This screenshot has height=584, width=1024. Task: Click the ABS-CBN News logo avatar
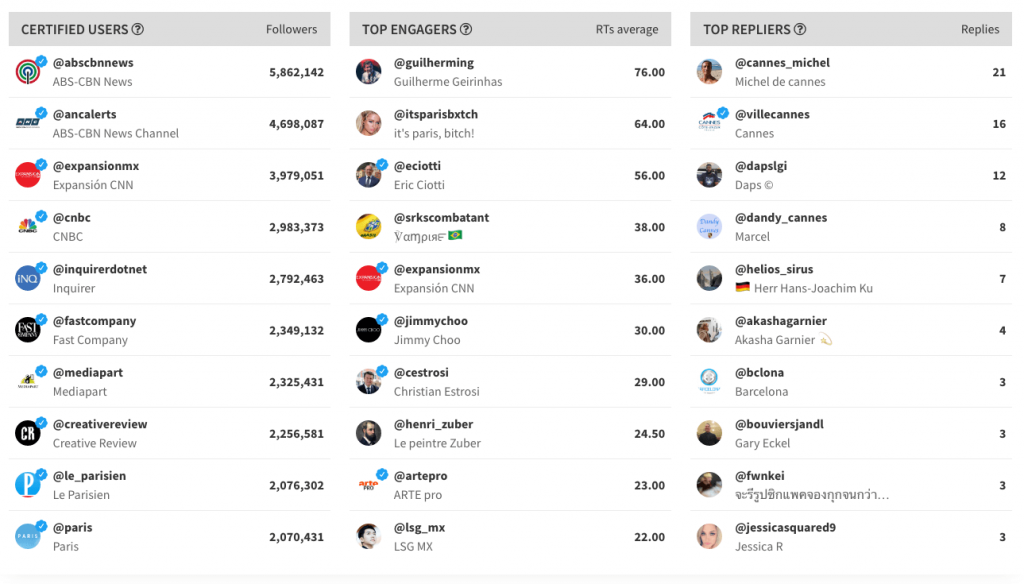28,72
